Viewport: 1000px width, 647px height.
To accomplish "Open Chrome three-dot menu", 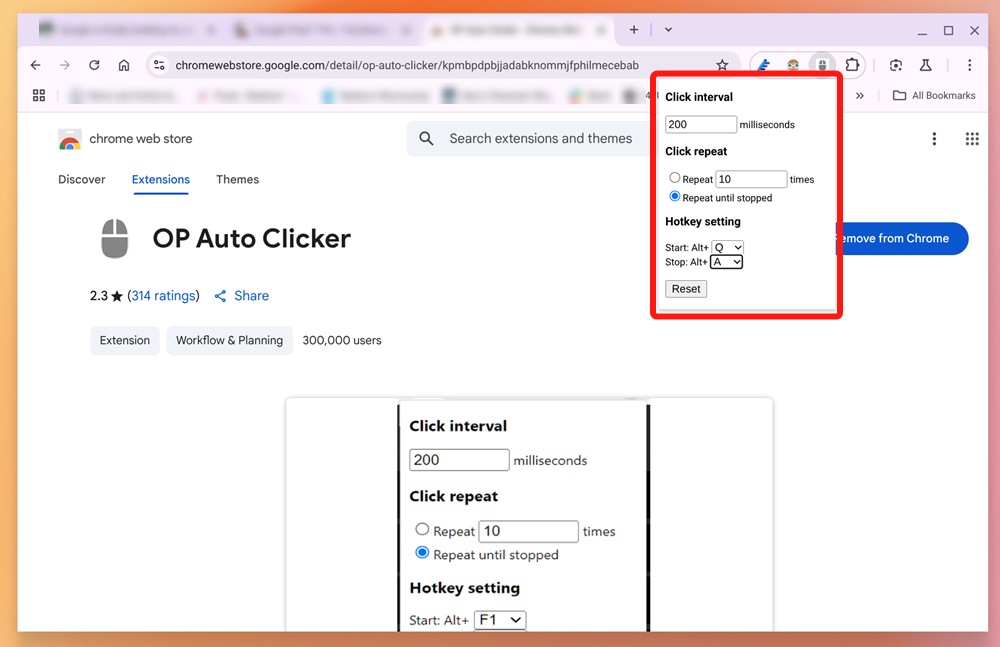I will pyautogui.click(x=969, y=64).
